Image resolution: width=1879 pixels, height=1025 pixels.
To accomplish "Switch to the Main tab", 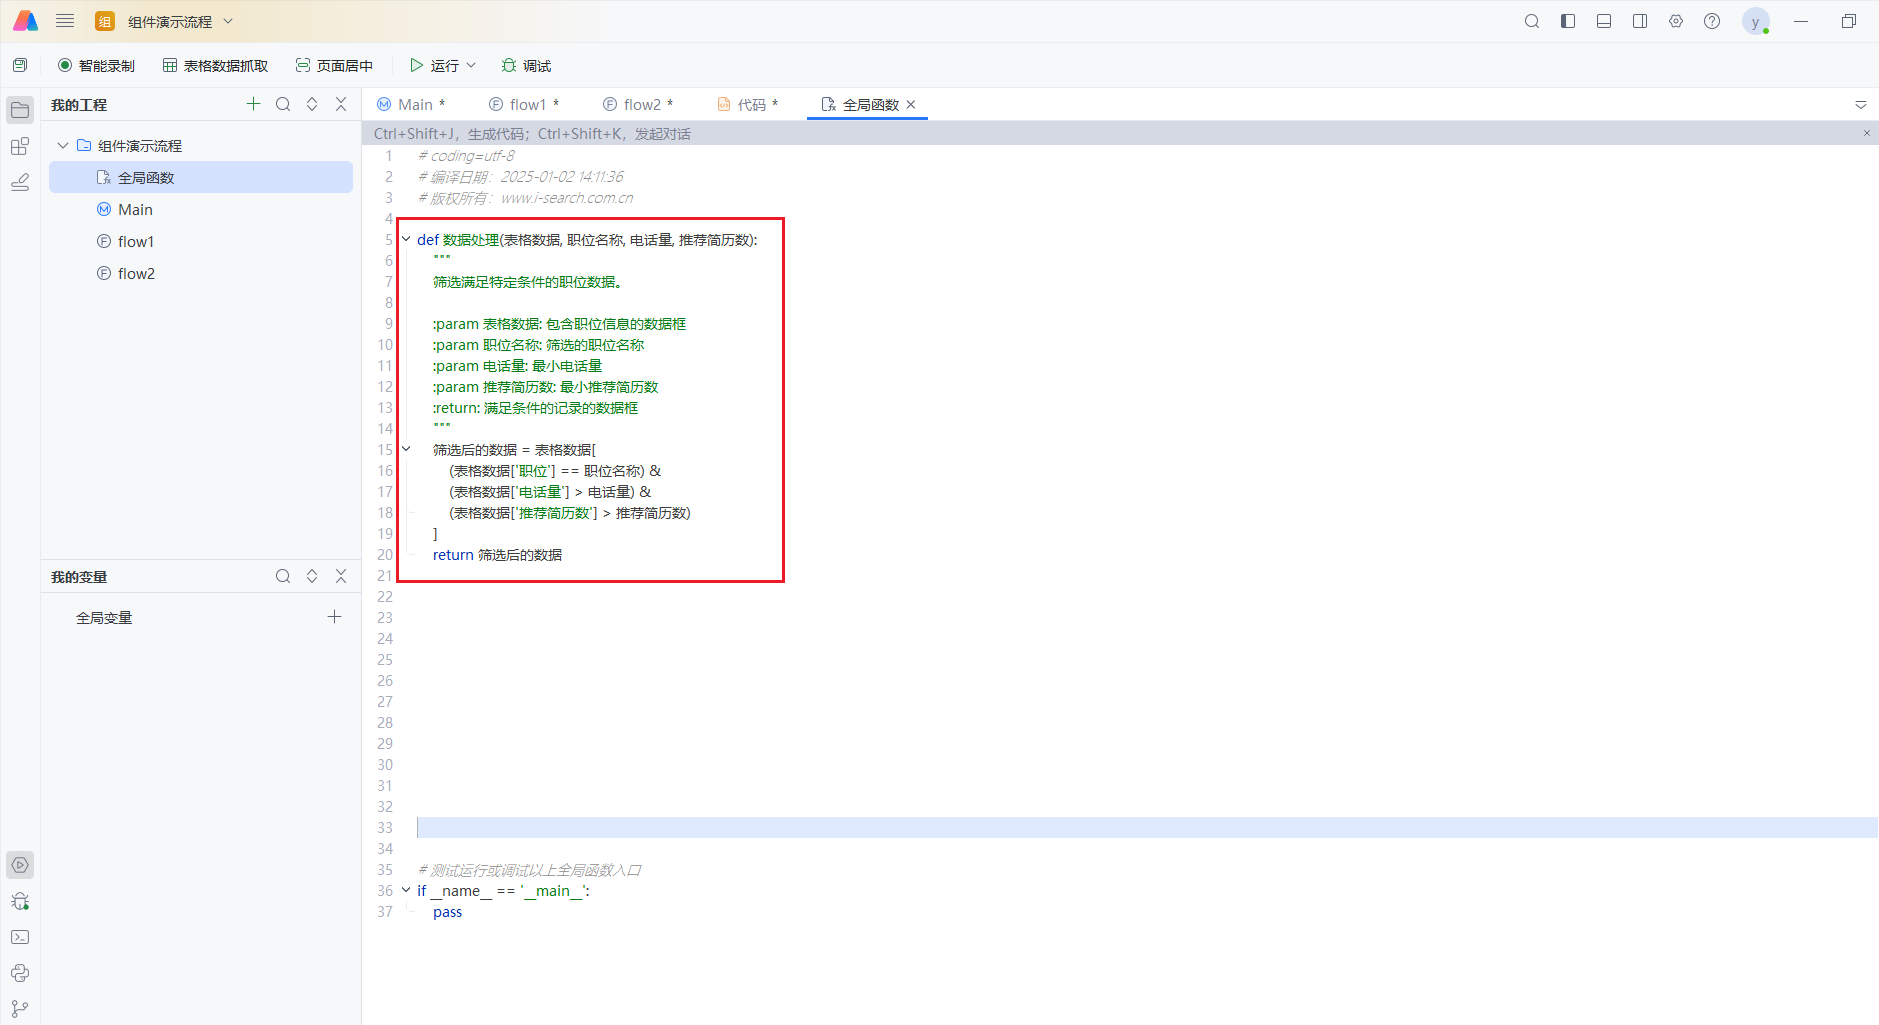I will pos(410,104).
